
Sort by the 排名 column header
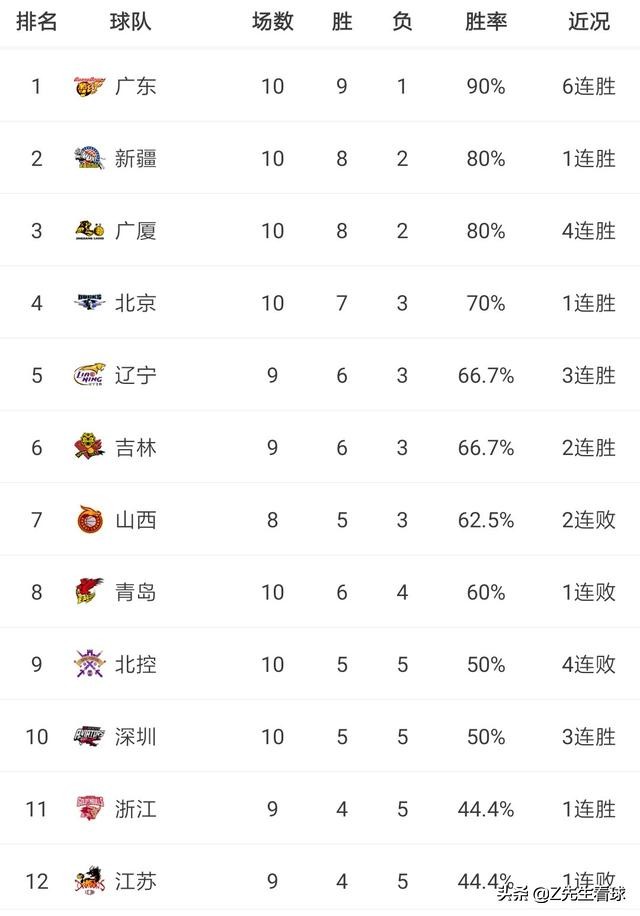[x=36, y=22]
